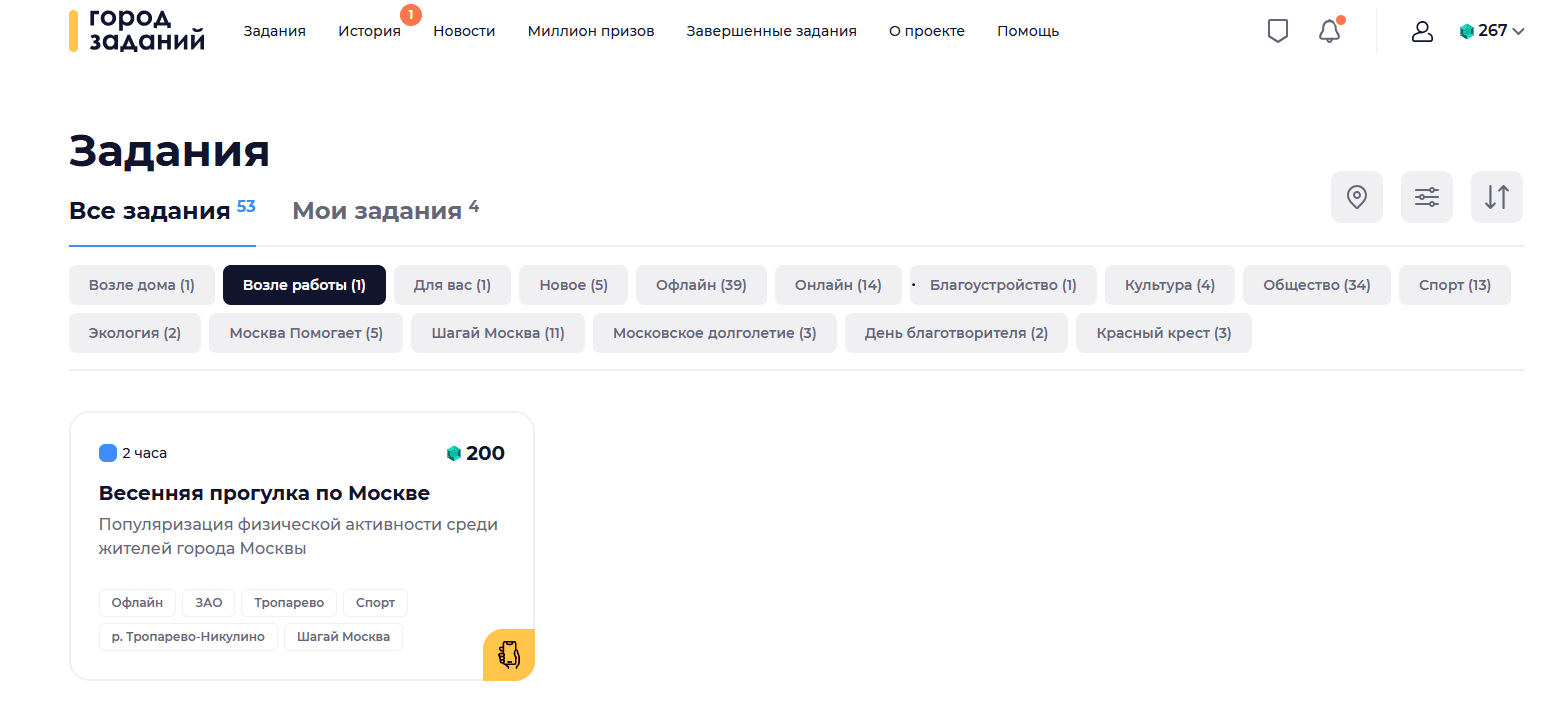Toggle the Возле дома (1) filter
Viewport: 1567px width, 719px height.
[x=142, y=285]
